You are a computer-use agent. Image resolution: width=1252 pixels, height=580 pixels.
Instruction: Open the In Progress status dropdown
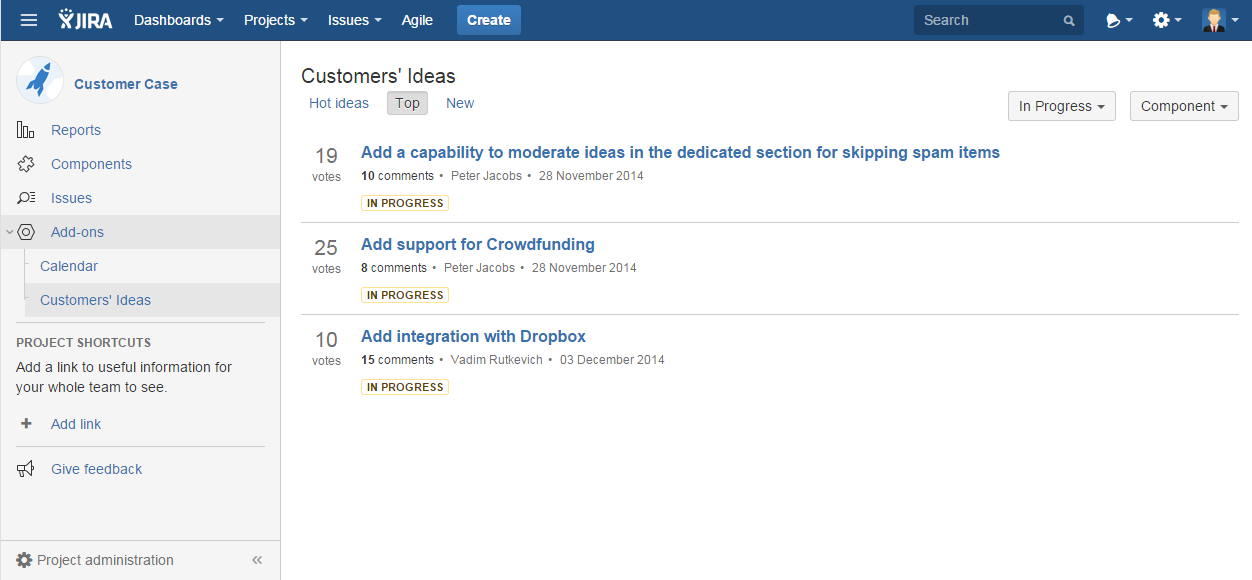1062,106
